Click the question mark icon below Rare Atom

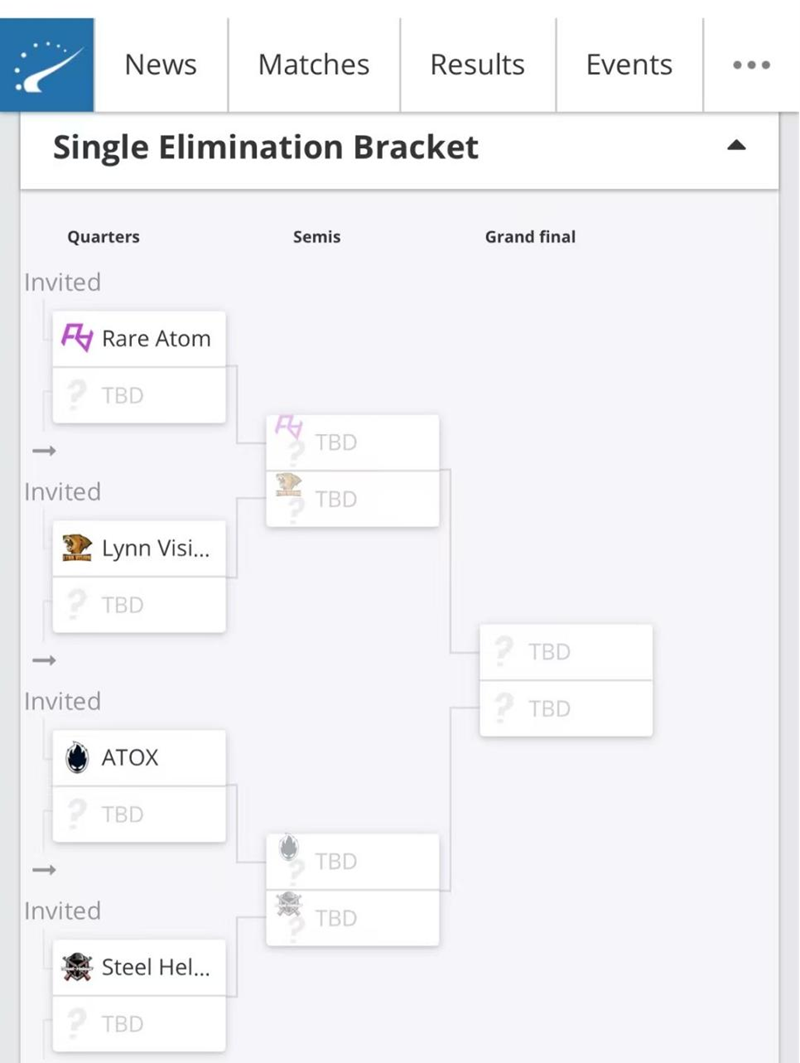coord(76,395)
